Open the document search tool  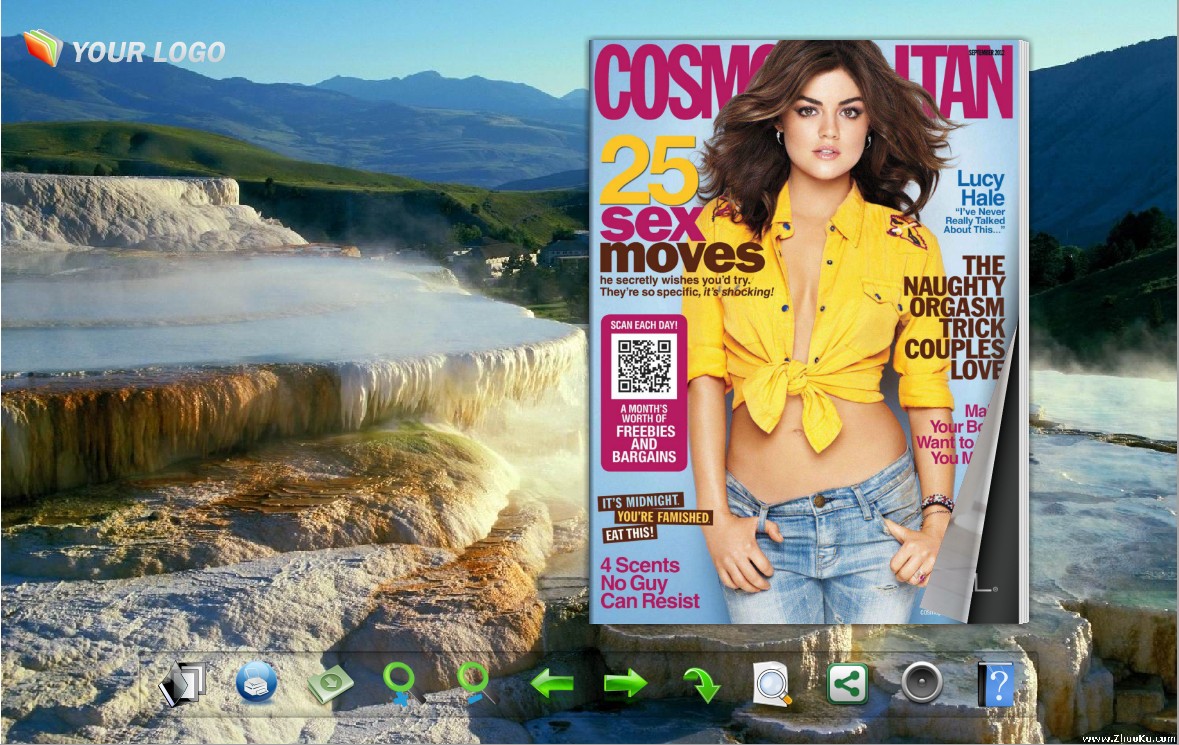[772, 684]
